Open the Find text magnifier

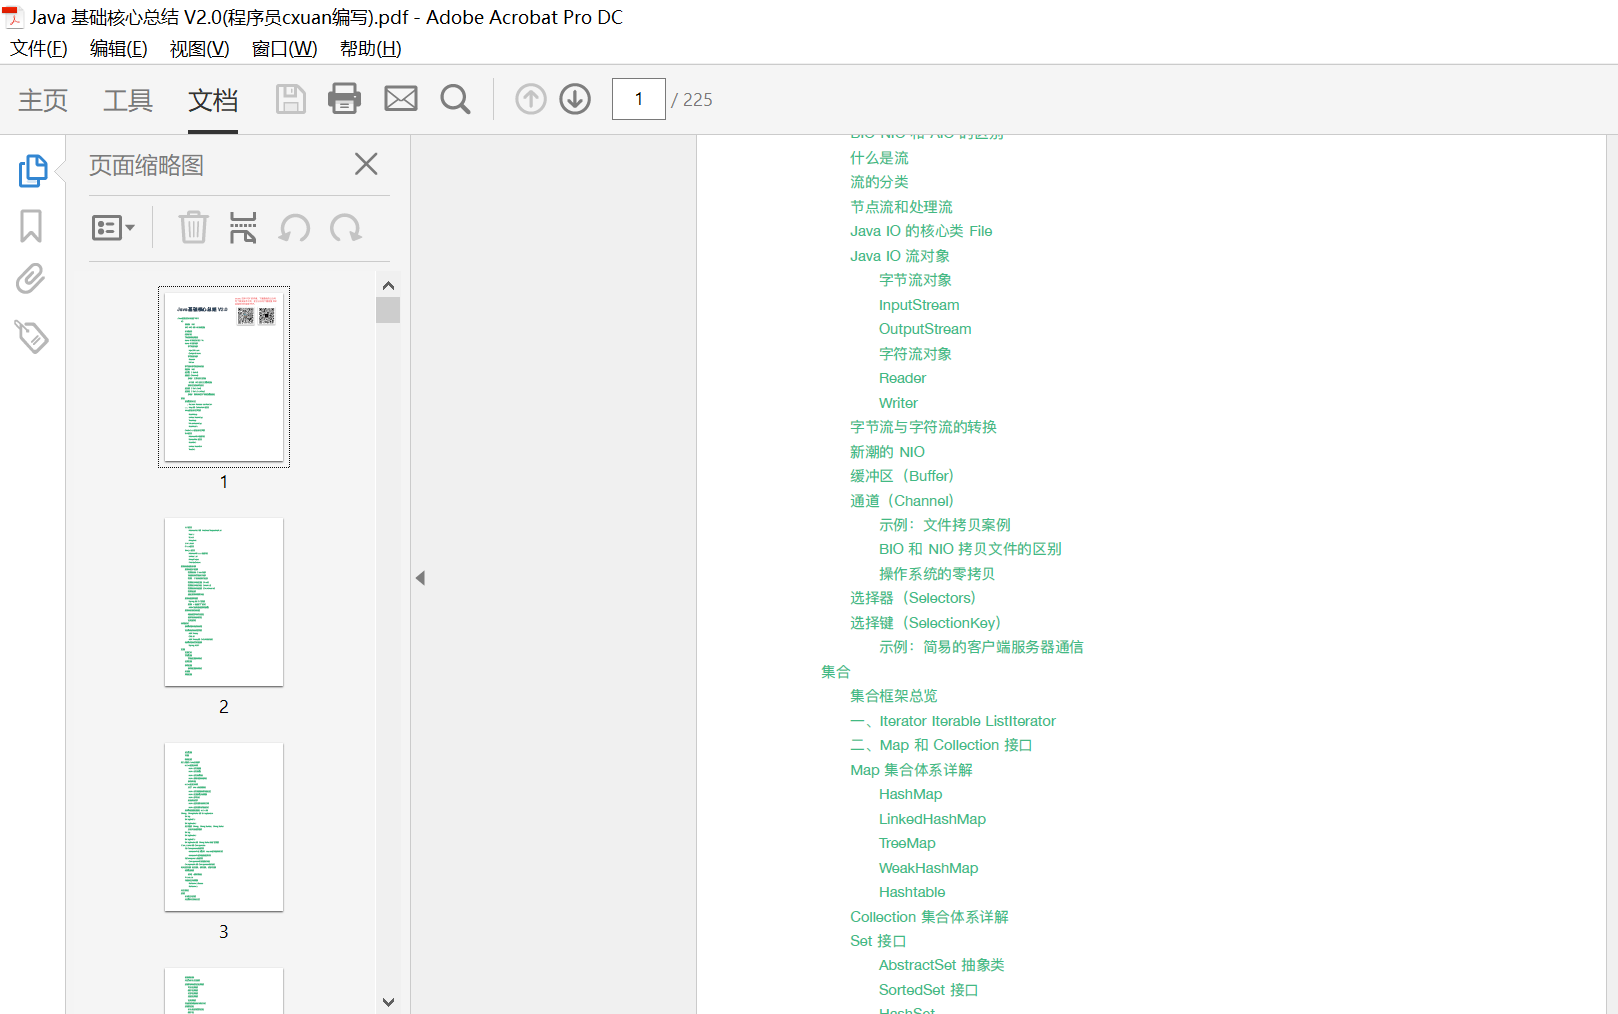click(x=455, y=99)
